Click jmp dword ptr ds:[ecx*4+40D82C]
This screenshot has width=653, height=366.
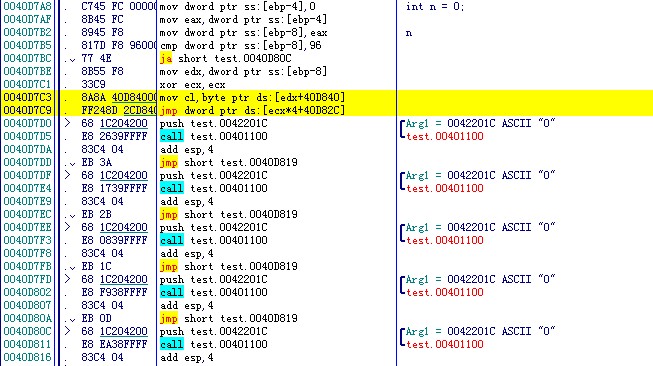pyautogui.click(x=252, y=110)
